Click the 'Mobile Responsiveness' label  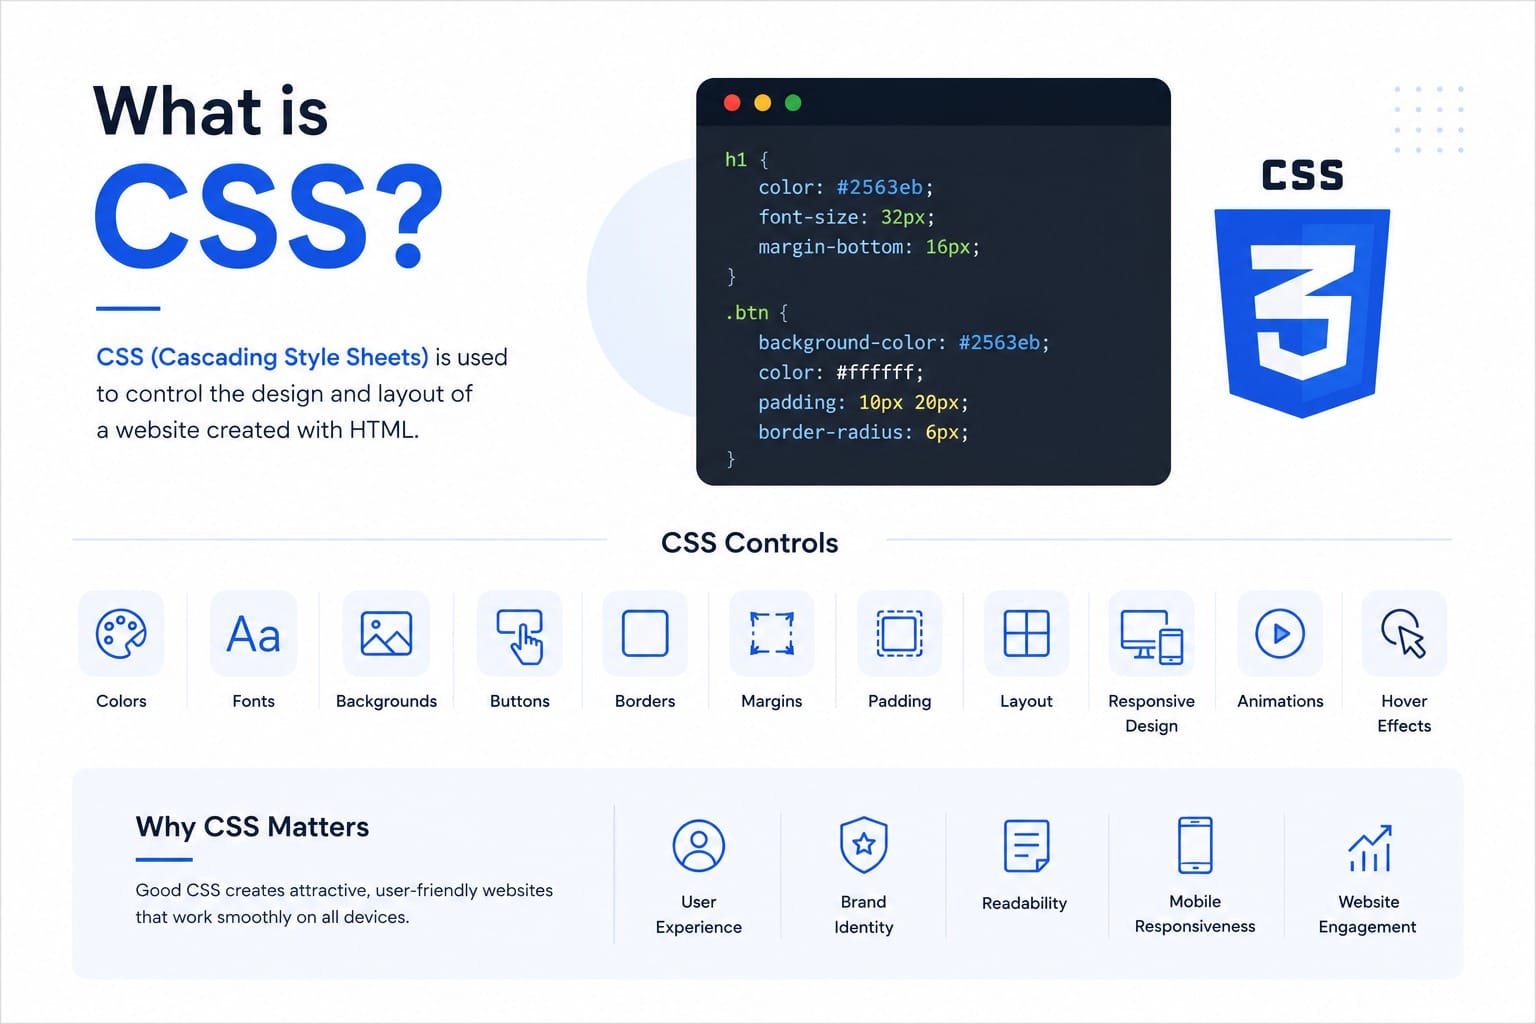pos(1195,914)
